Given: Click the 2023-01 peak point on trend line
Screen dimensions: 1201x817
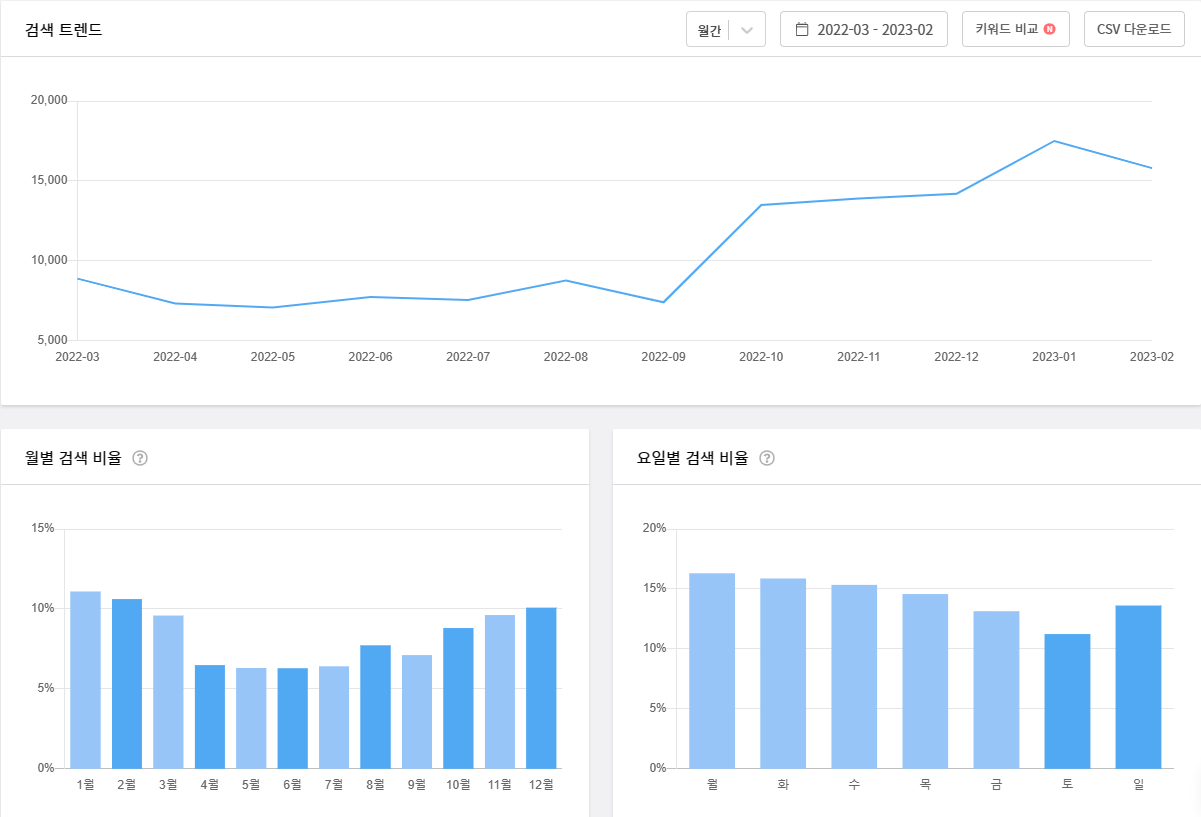Looking at the screenshot, I should pos(1054,141).
